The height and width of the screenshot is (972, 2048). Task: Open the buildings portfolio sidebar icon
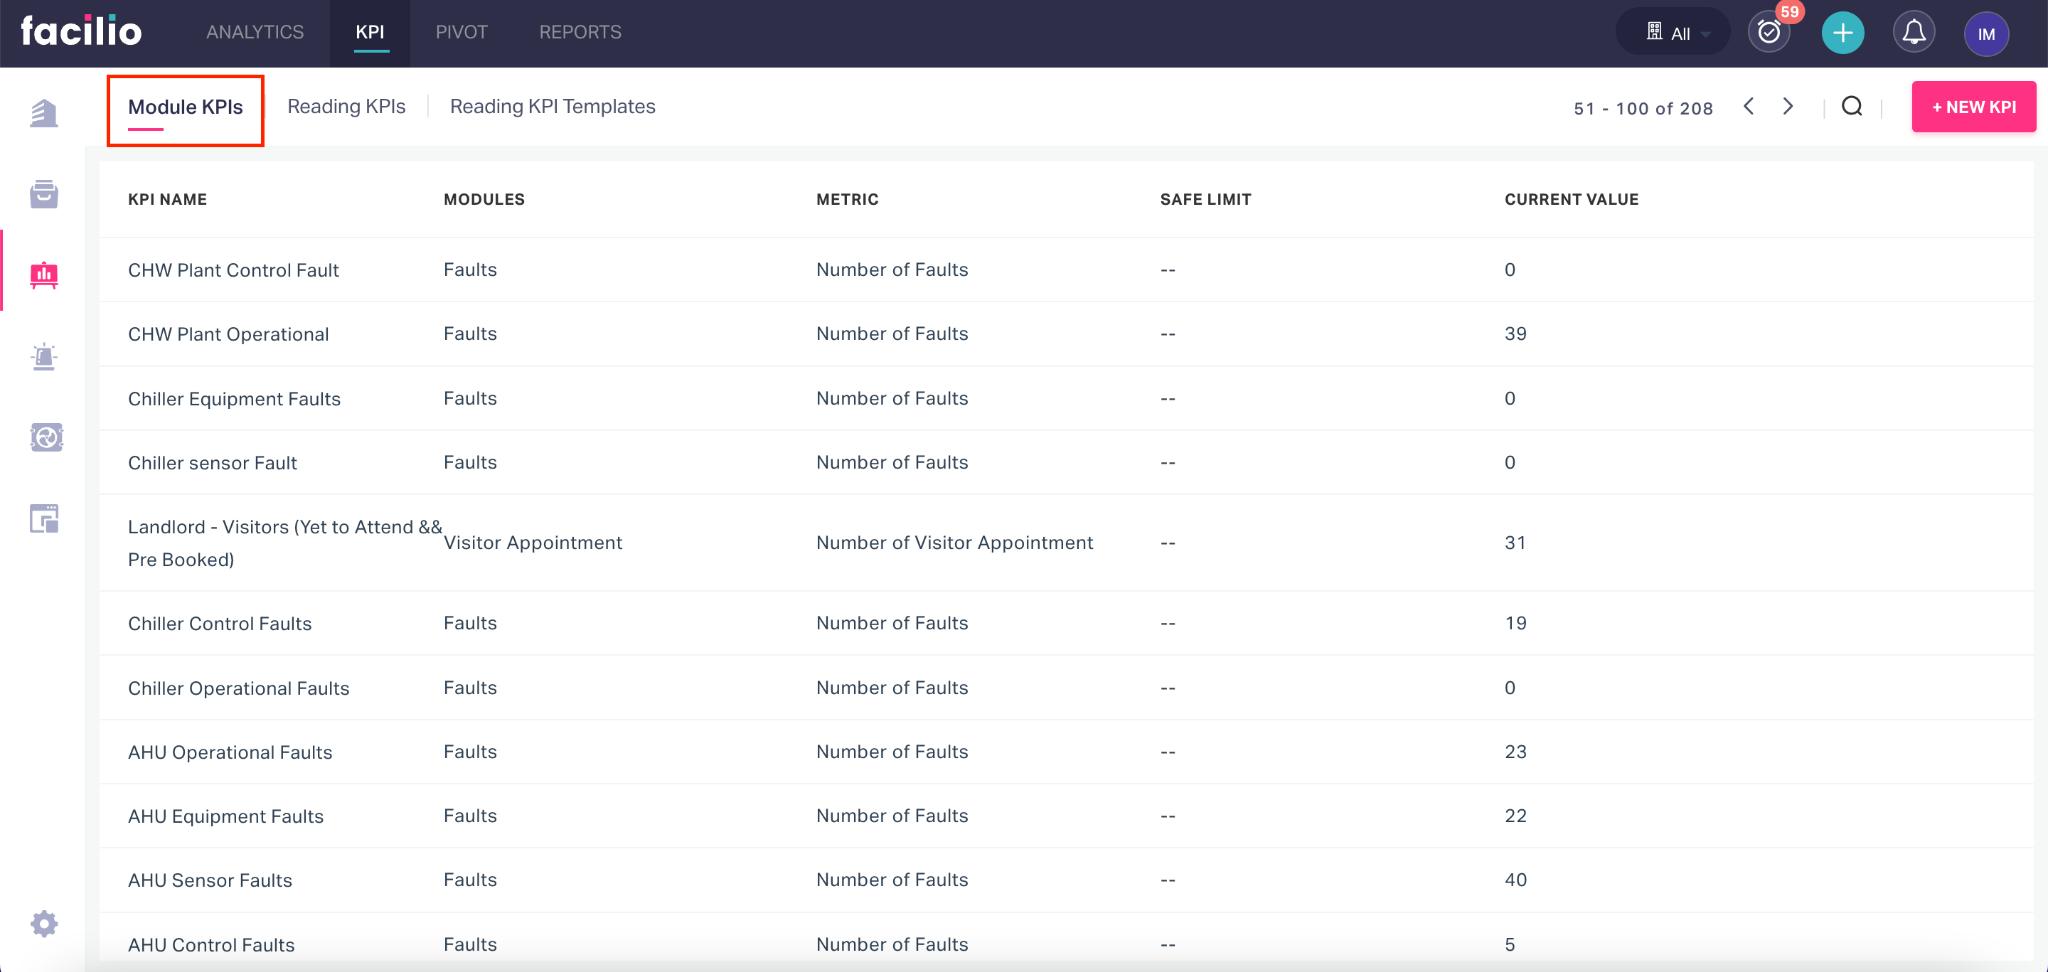(44, 113)
